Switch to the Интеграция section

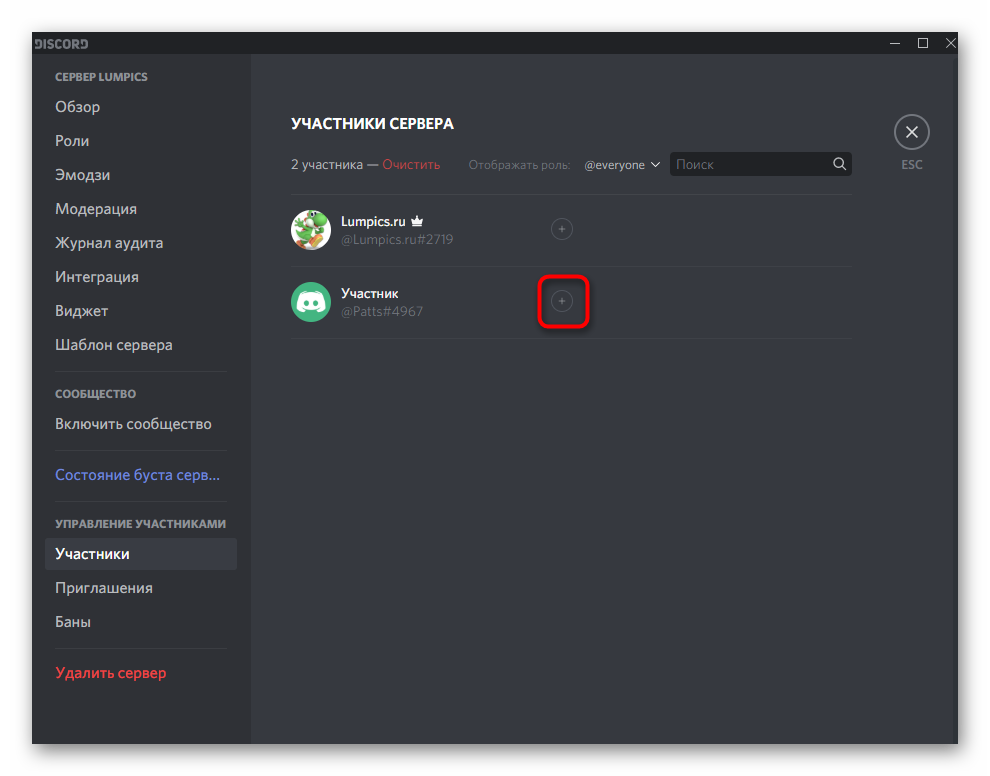tap(97, 277)
